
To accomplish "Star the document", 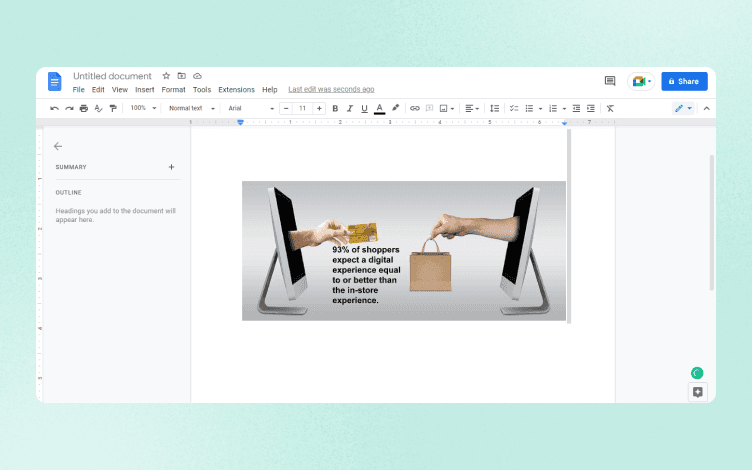I will coord(166,76).
